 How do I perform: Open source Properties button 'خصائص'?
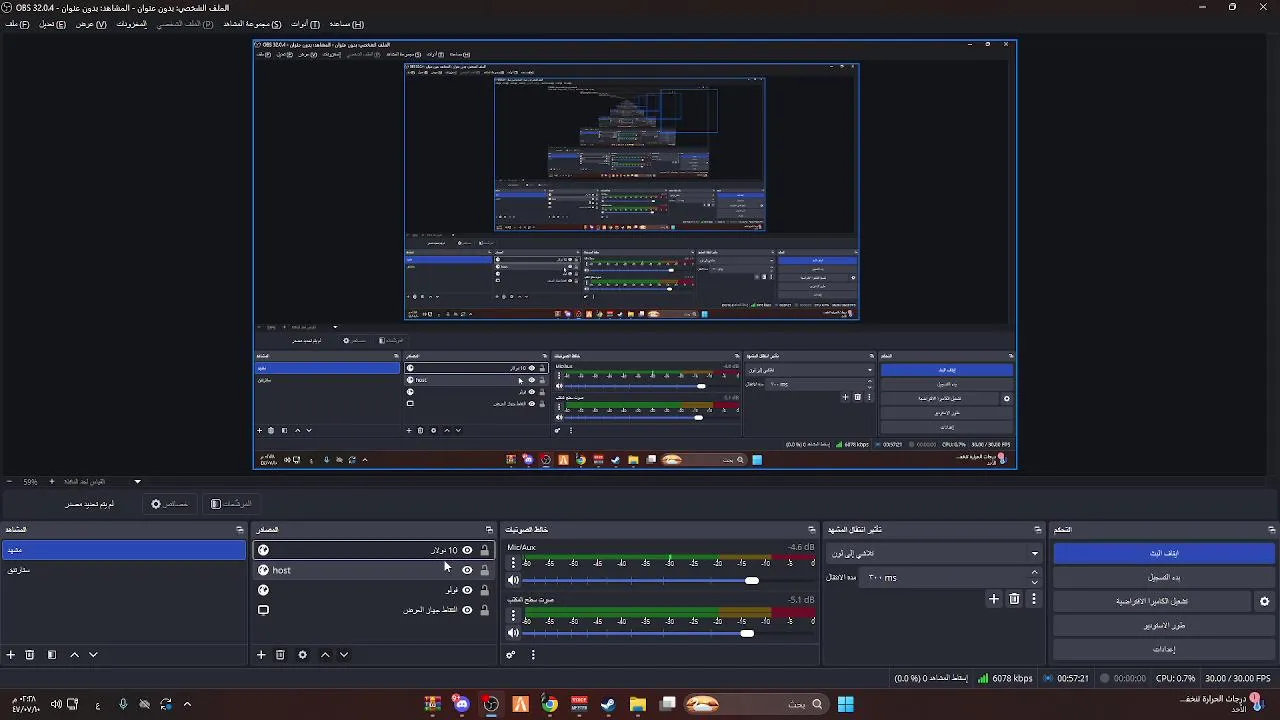point(169,504)
